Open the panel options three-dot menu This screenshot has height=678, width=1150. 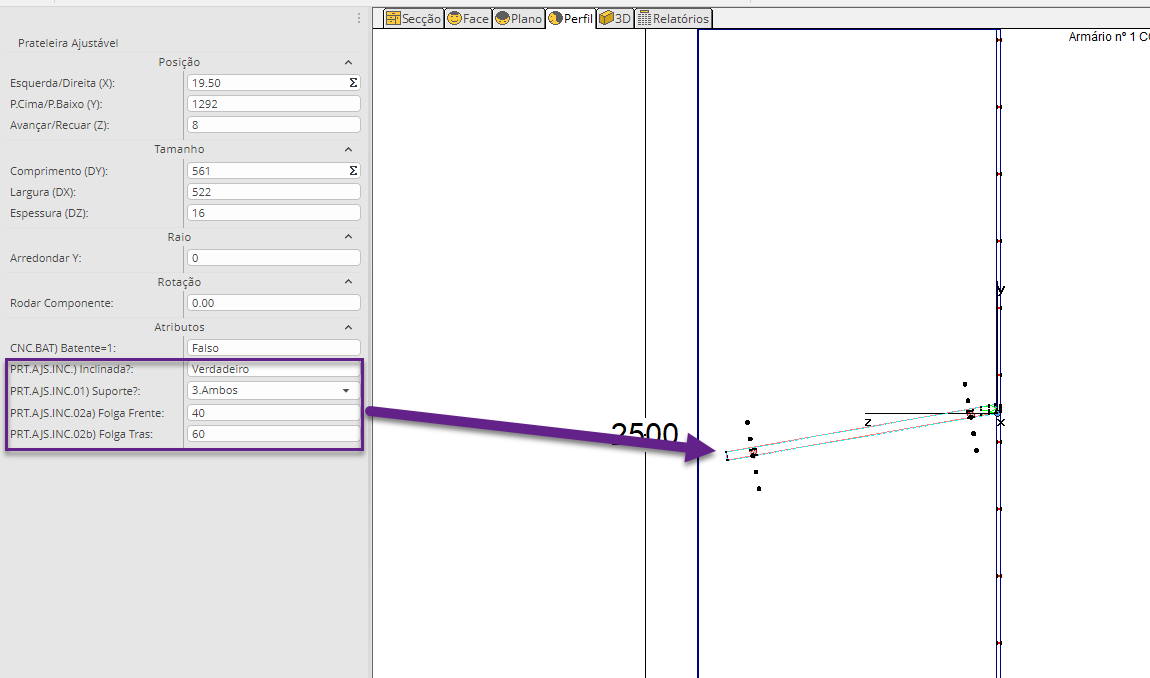tap(359, 18)
